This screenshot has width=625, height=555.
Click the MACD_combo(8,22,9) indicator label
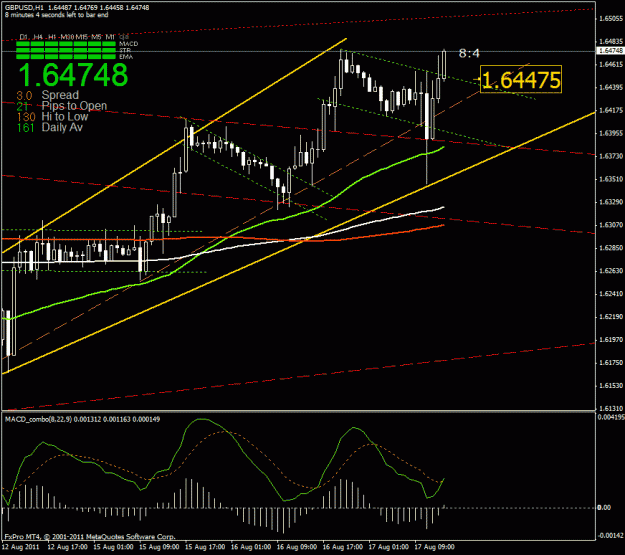[x=39, y=419]
